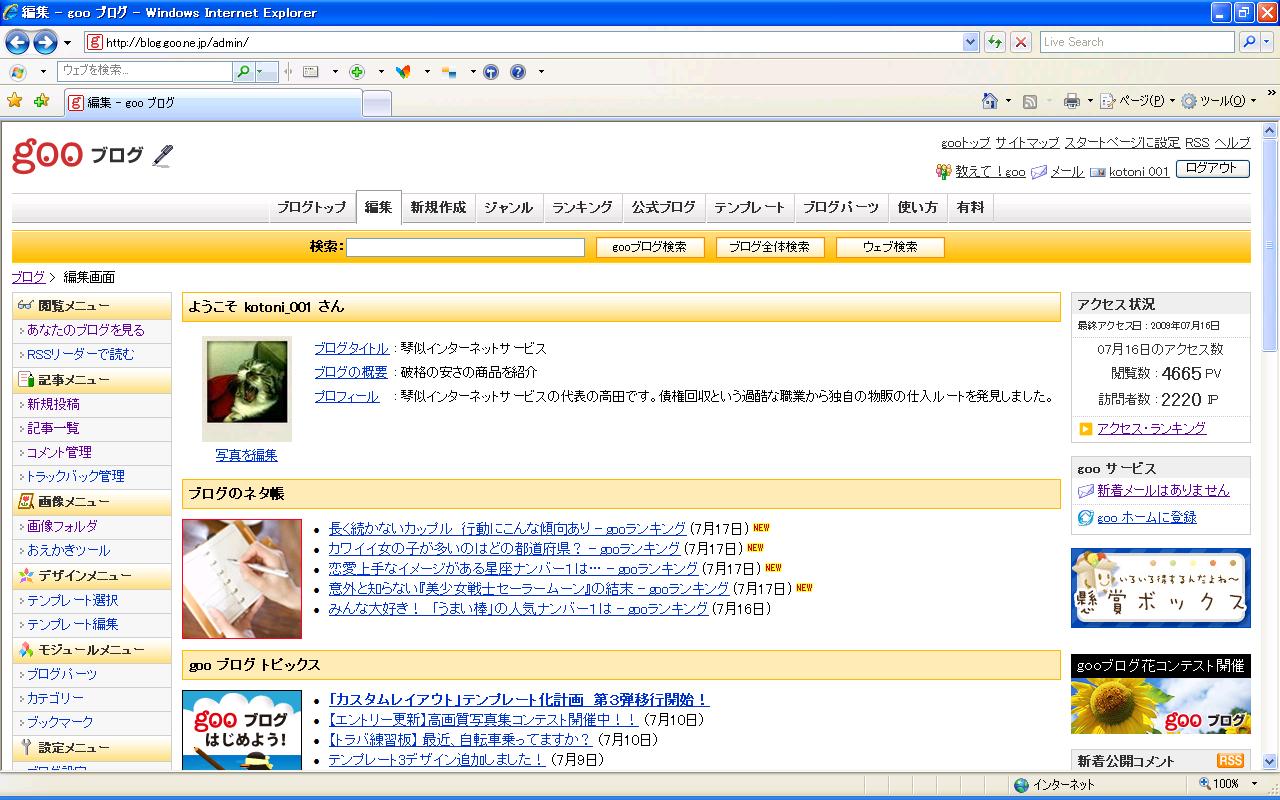This screenshot has width=1280, height=800.
Task: Click the Windows Live toolbar logo icon
Action: tap(18, 72)
